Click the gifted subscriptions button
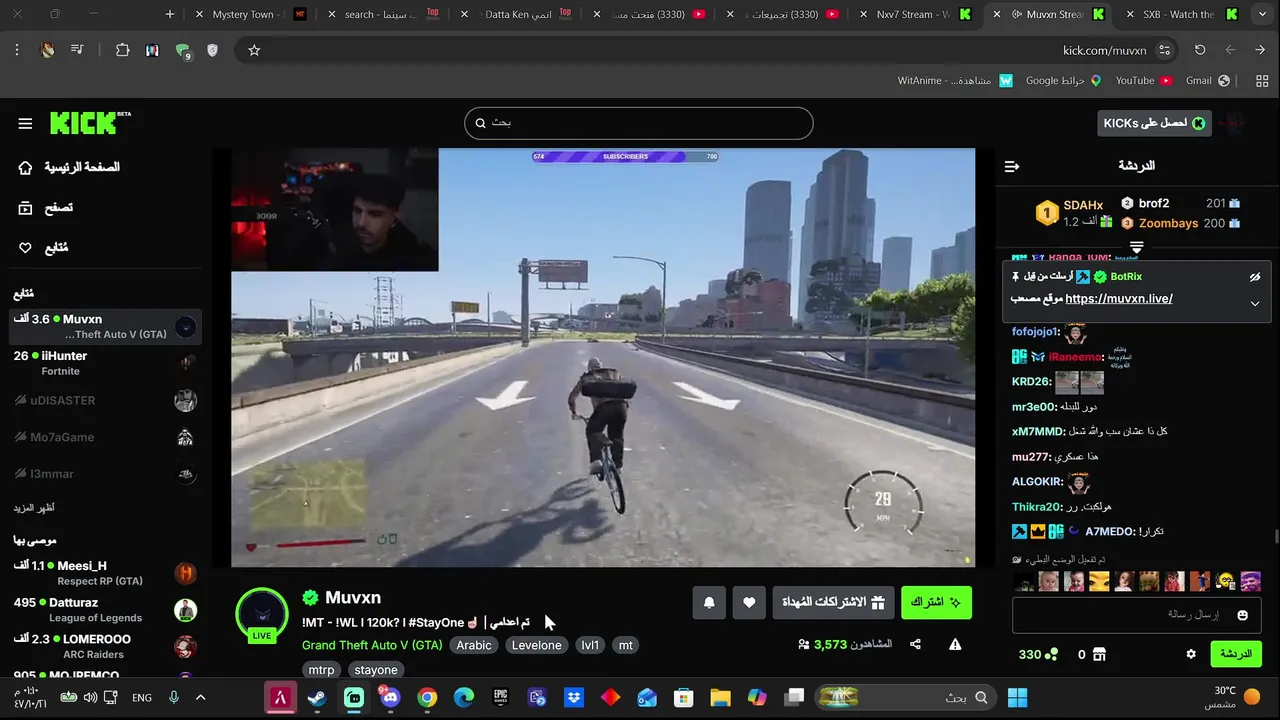Image resolution: width=1280 pixels, height=720 pixels. point(833,602)
